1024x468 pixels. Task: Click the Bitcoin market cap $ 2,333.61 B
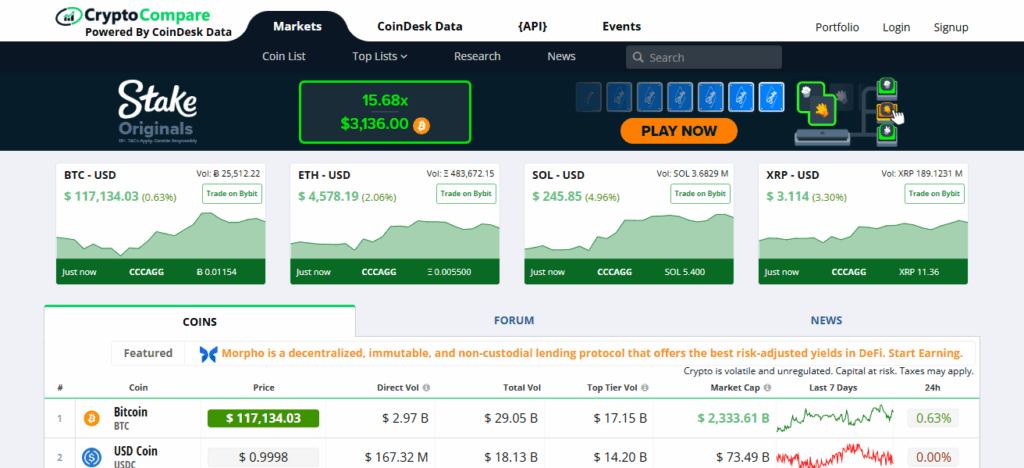[x=734, y=418]
